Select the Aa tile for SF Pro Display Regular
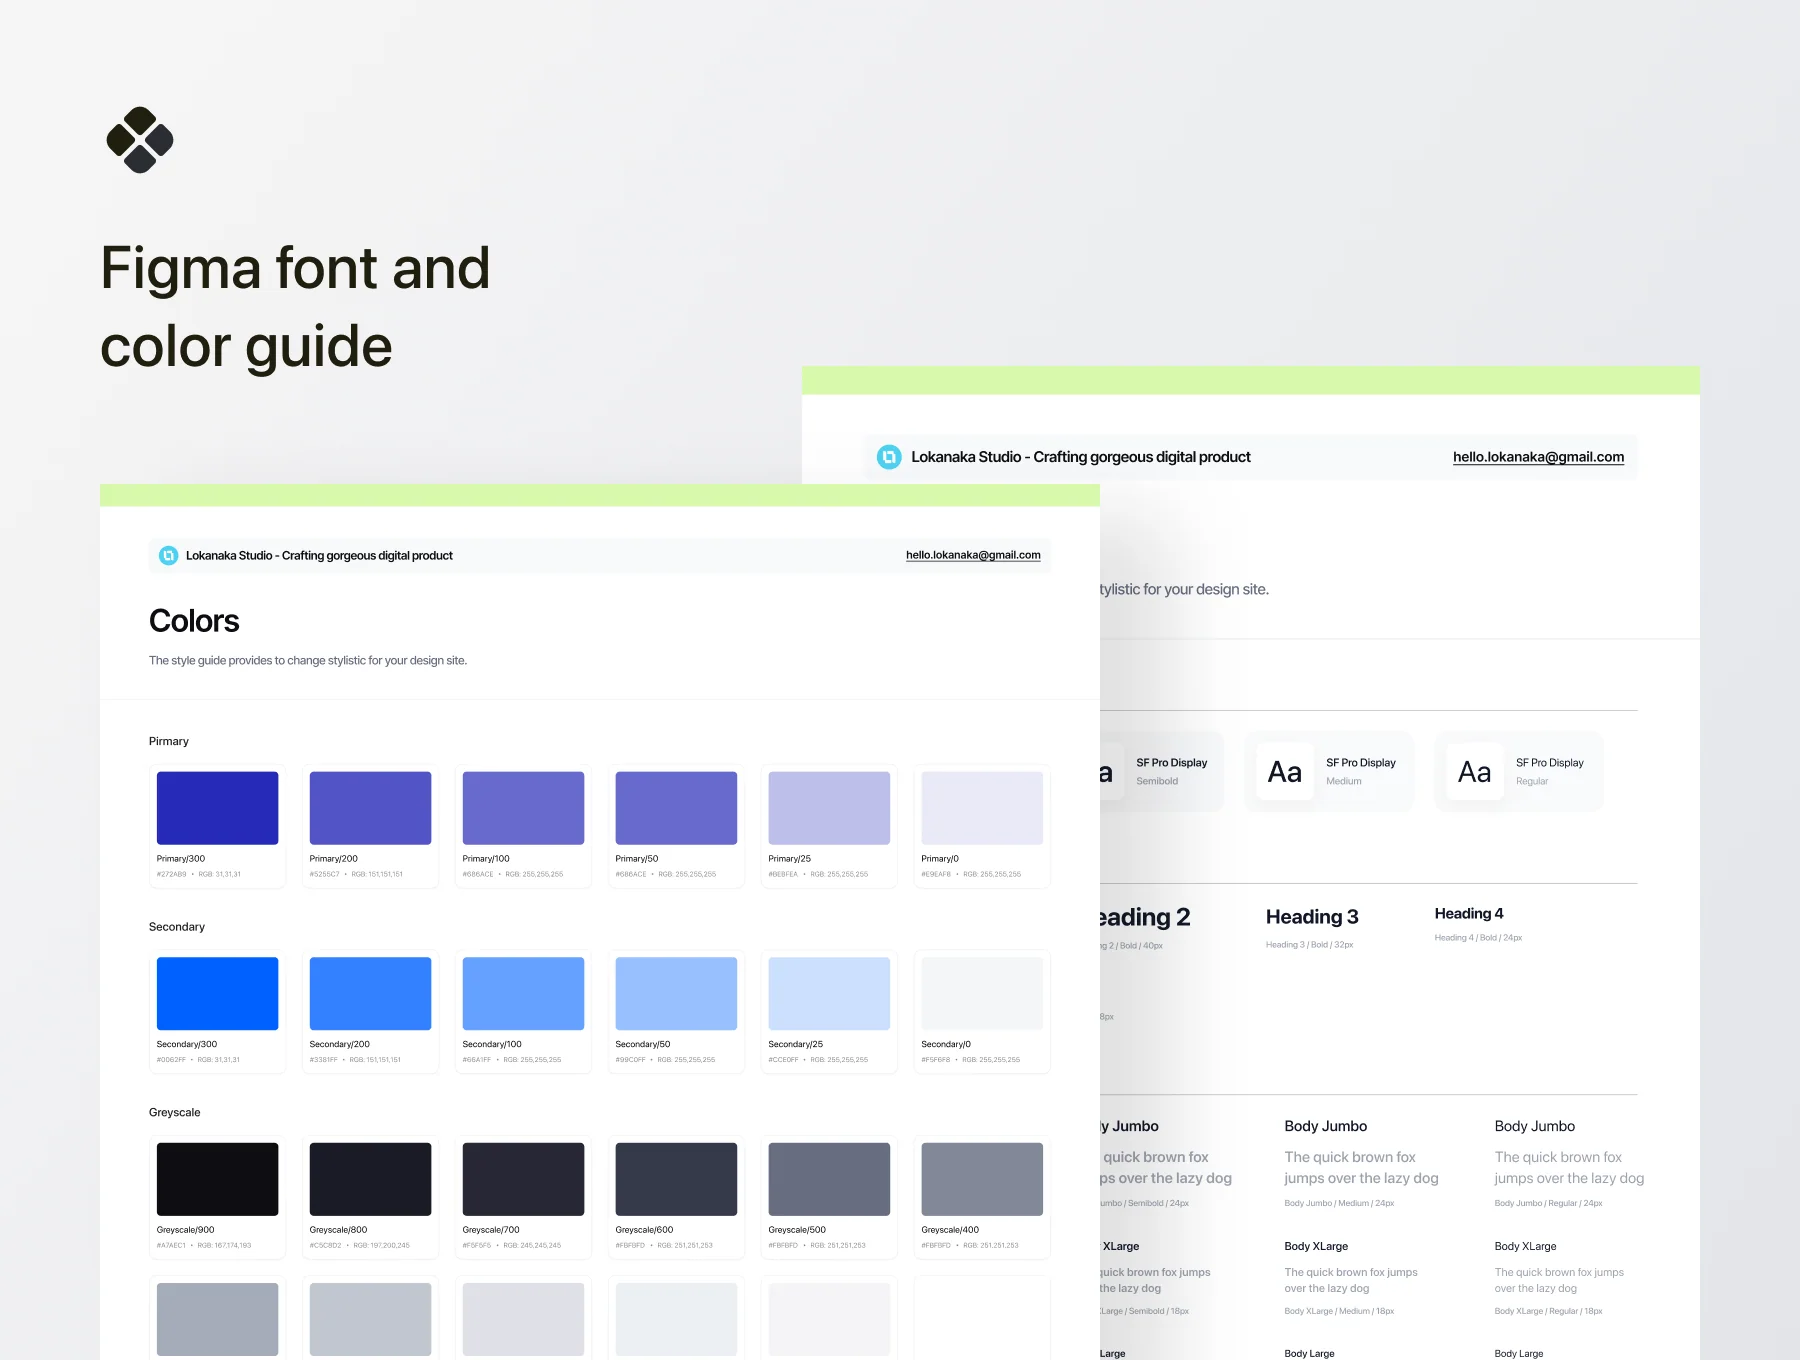The width and height of the screenshot is (1800, 1360). 1475,771
